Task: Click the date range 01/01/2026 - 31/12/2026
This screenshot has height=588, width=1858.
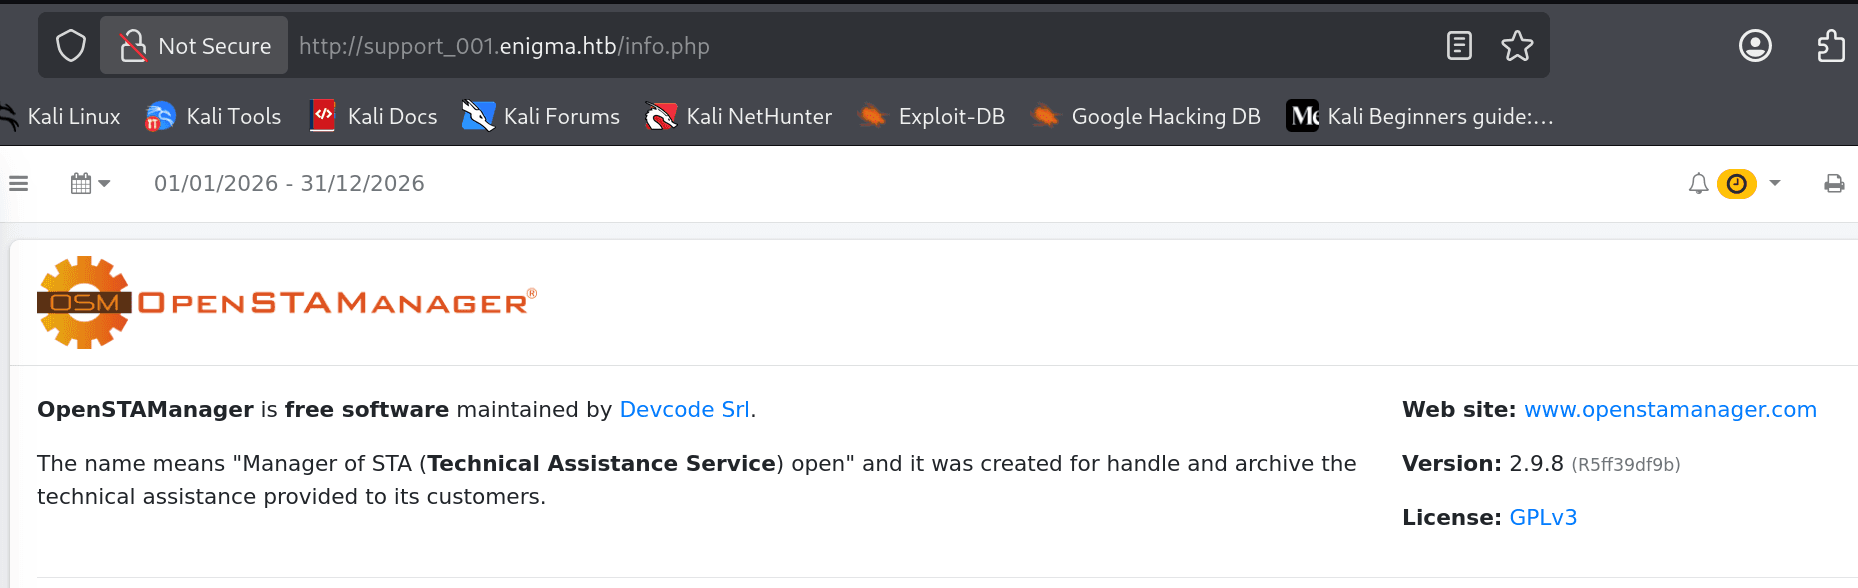Action: pyautogui.click(x=289, y=183)
